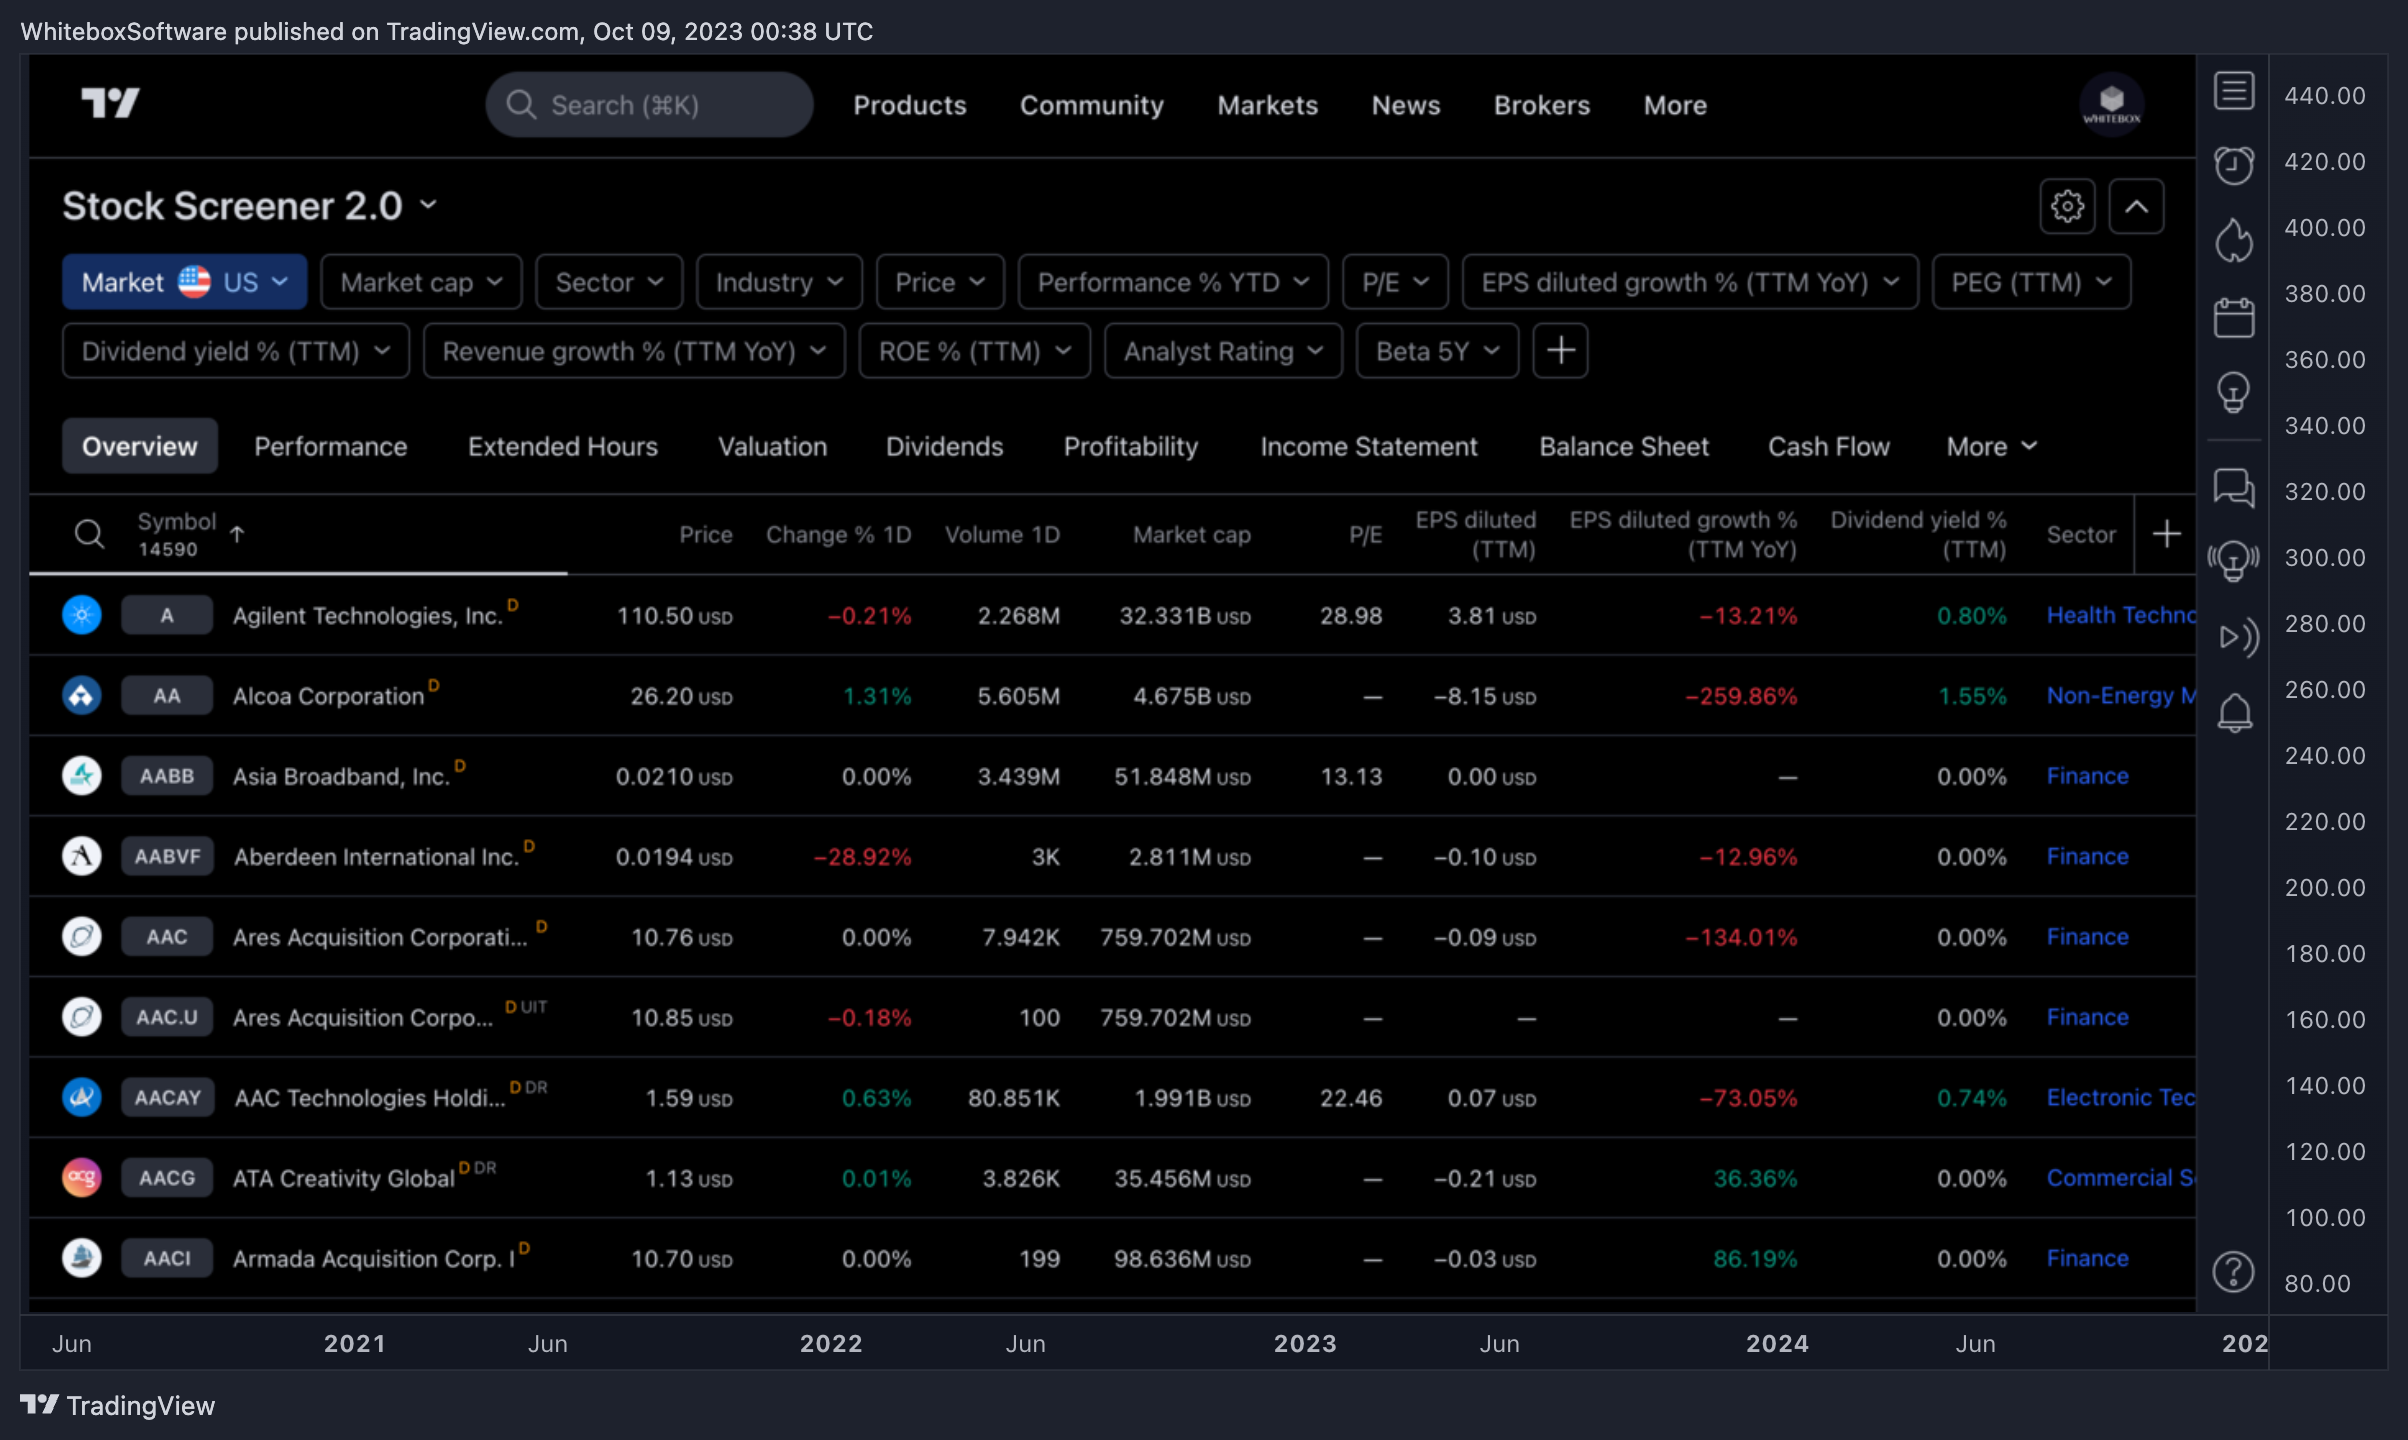Open the Performance % YTD filter dropdown
Image resolution: width=2408 pixels, height=1440 pixels.
[1173, 282]
